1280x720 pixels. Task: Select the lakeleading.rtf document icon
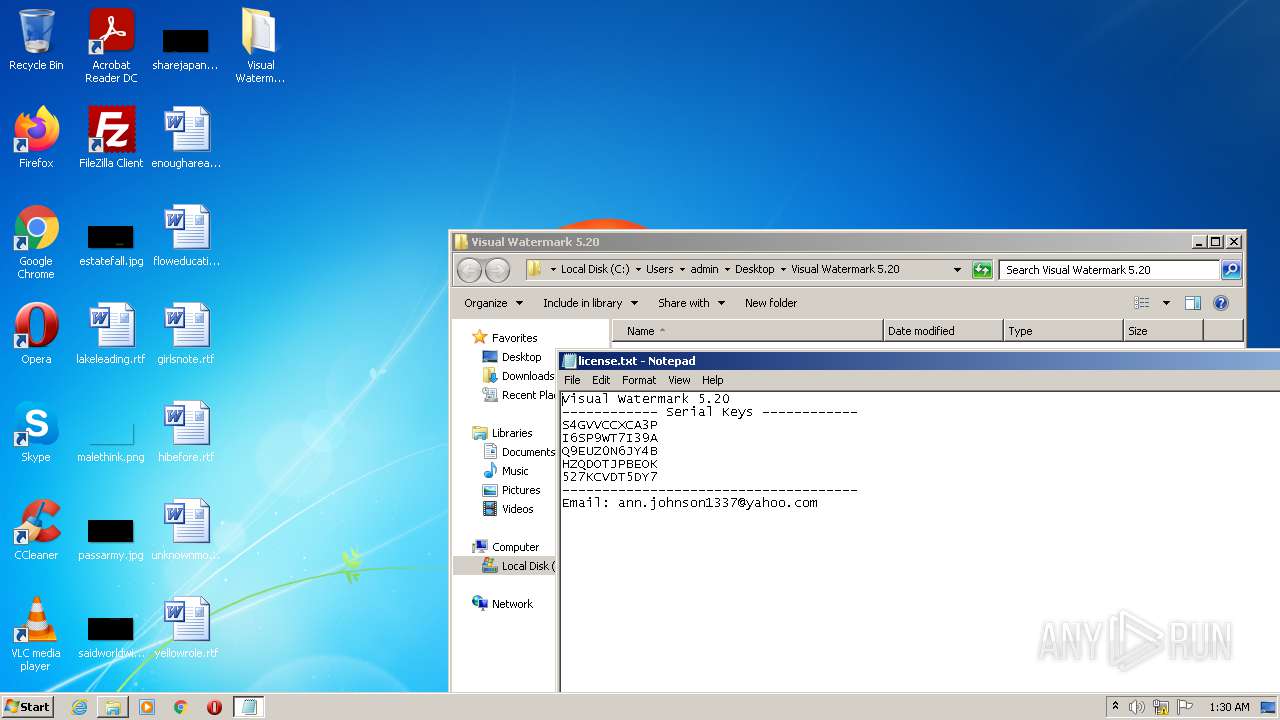(x=111, y=333)
